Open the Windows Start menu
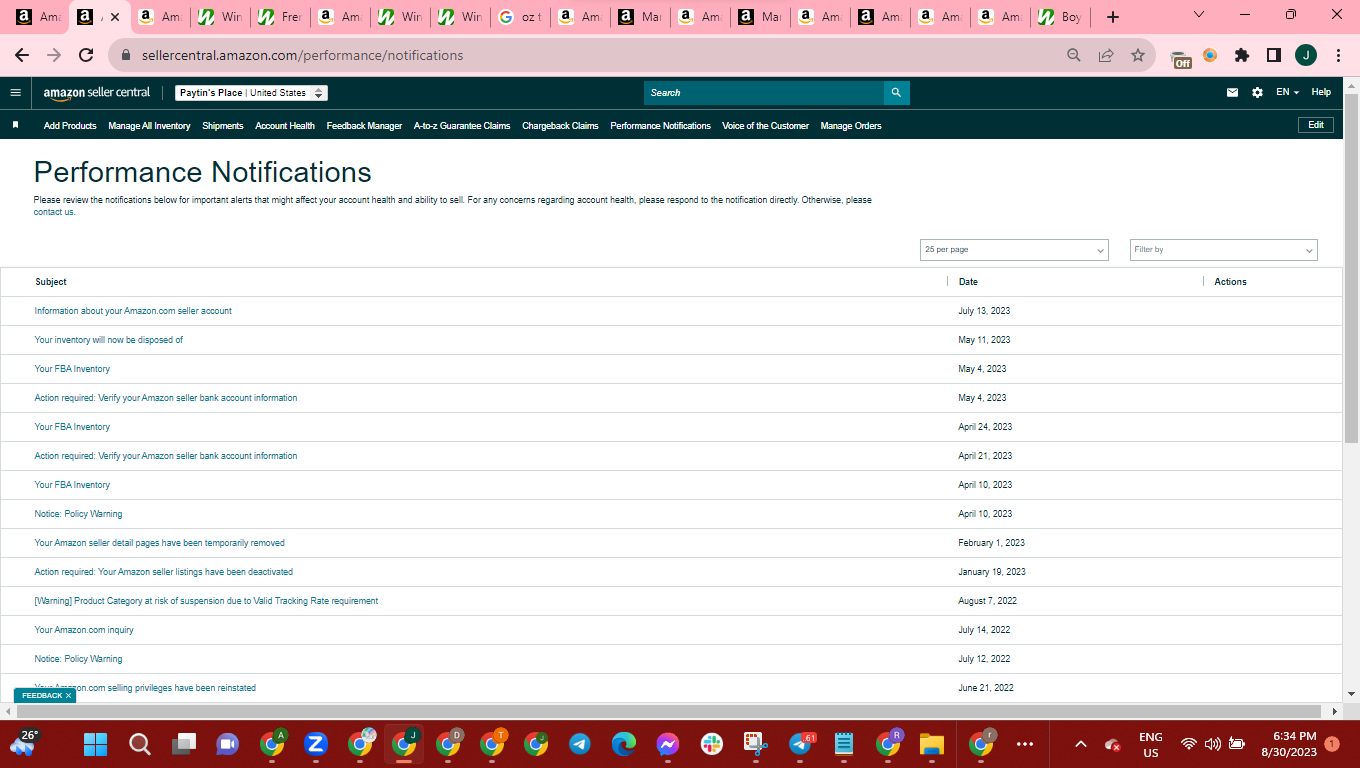This screenshot has height=768, width=1360. (95, 744)
